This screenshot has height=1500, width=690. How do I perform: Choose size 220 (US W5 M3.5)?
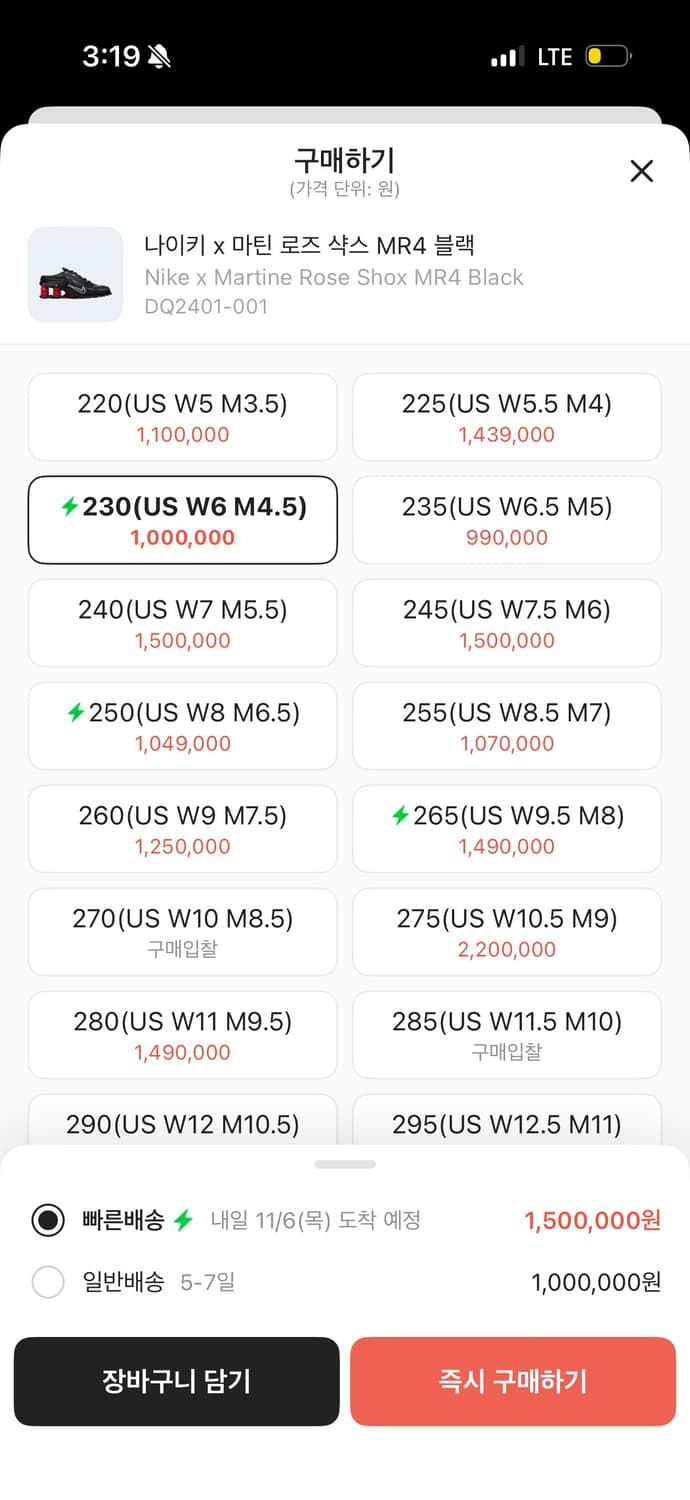coord(183,417)
